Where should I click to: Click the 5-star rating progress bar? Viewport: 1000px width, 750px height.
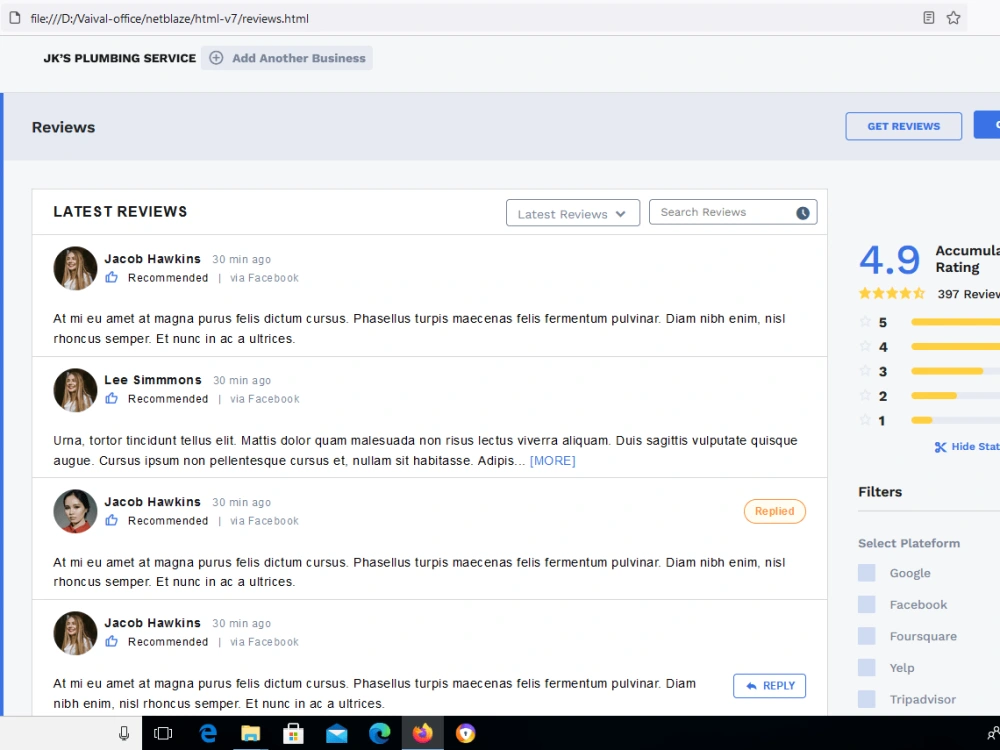pyautogui.click(x=955, y=322)
